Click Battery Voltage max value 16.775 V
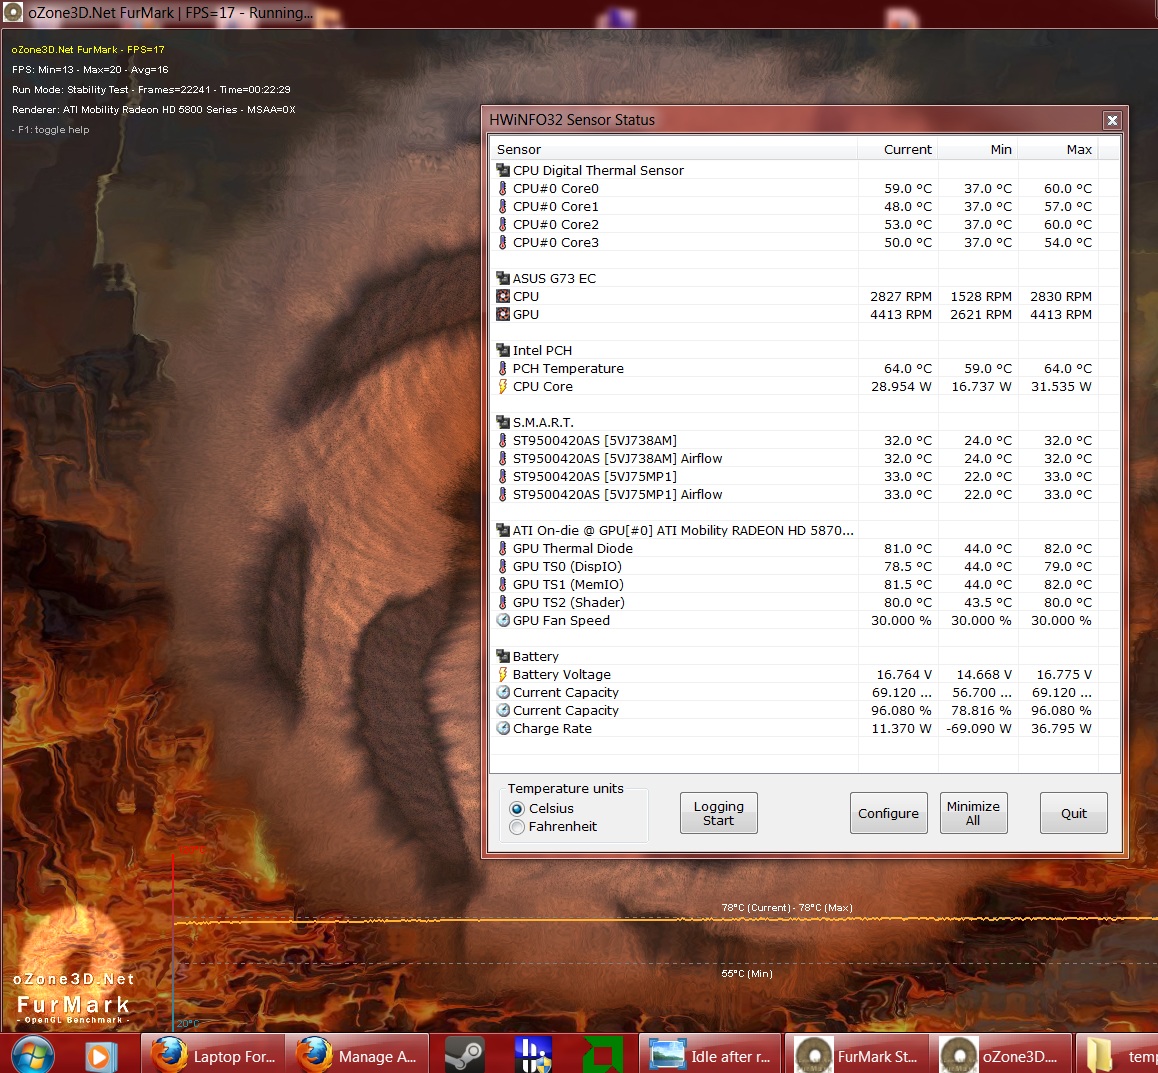The height and width of the screenshot is (1073, 1158). point(1063,674)
